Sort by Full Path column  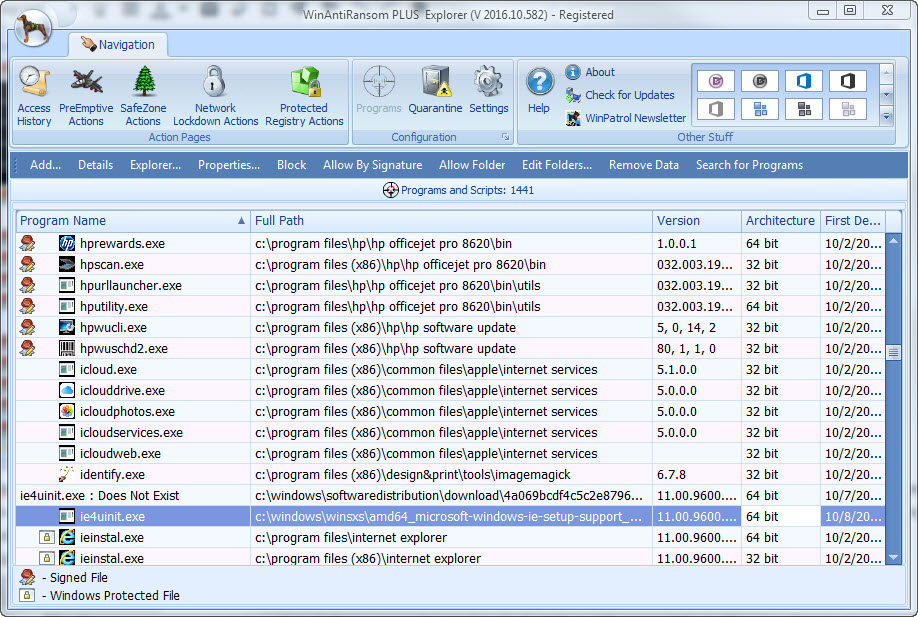pos(451,221)
